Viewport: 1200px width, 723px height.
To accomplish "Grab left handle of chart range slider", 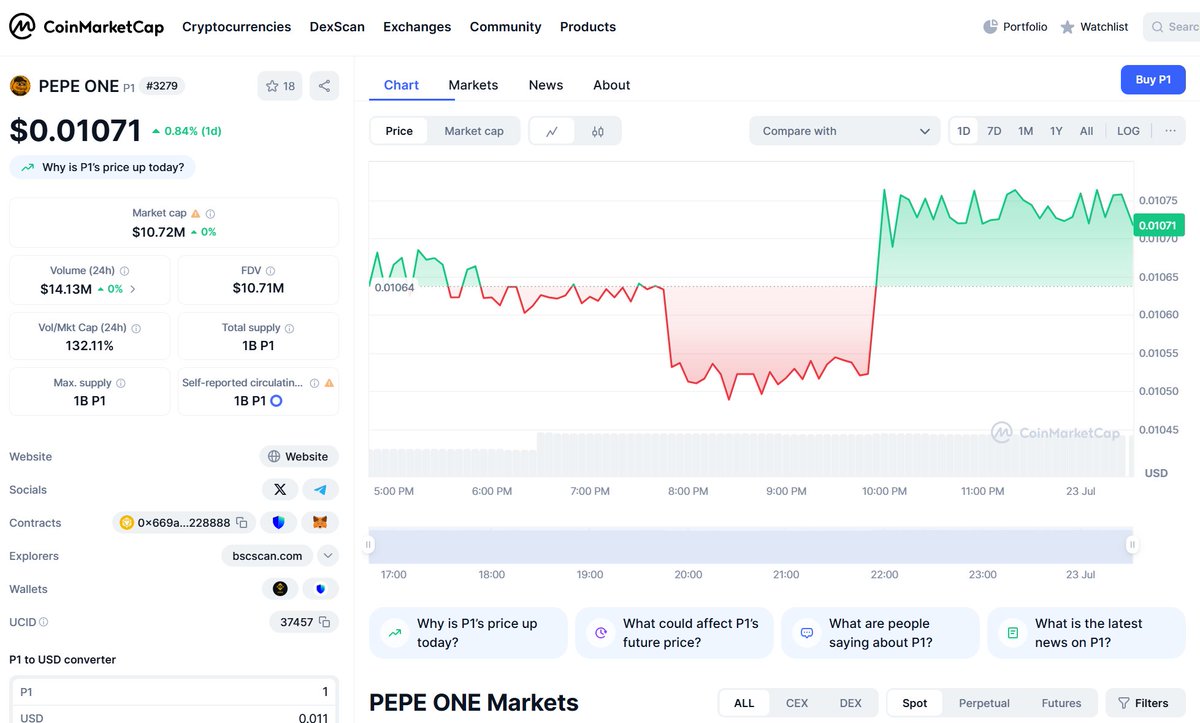I will [369, 545].
